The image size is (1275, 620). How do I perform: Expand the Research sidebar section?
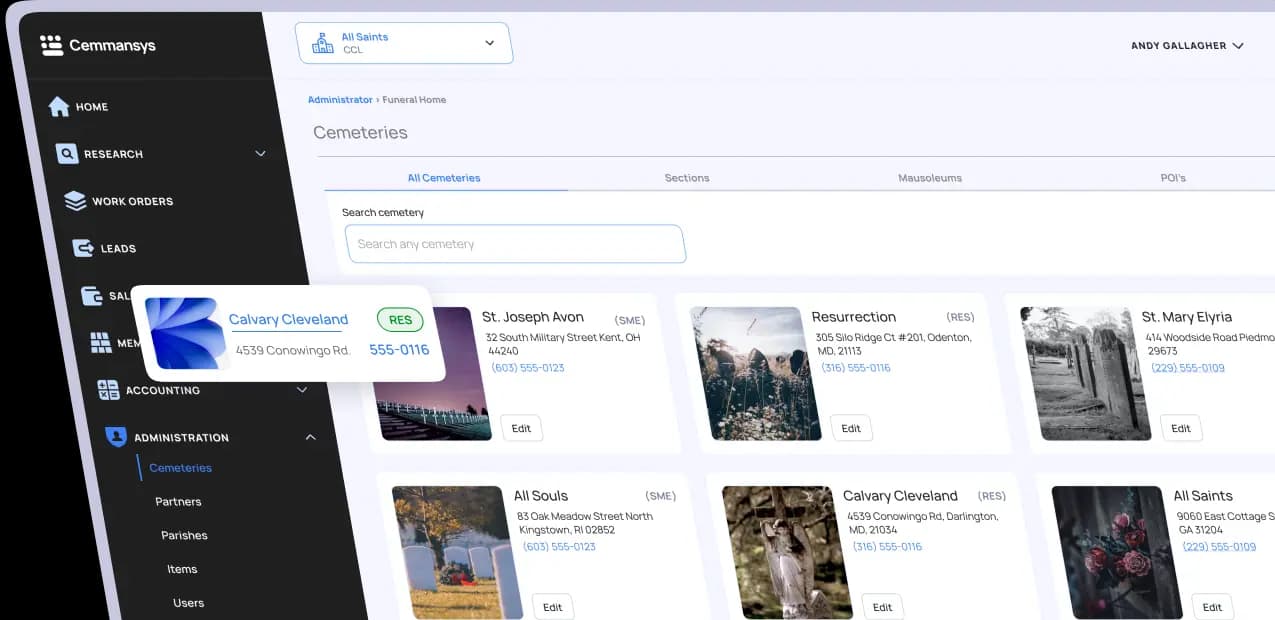(260, 154)
